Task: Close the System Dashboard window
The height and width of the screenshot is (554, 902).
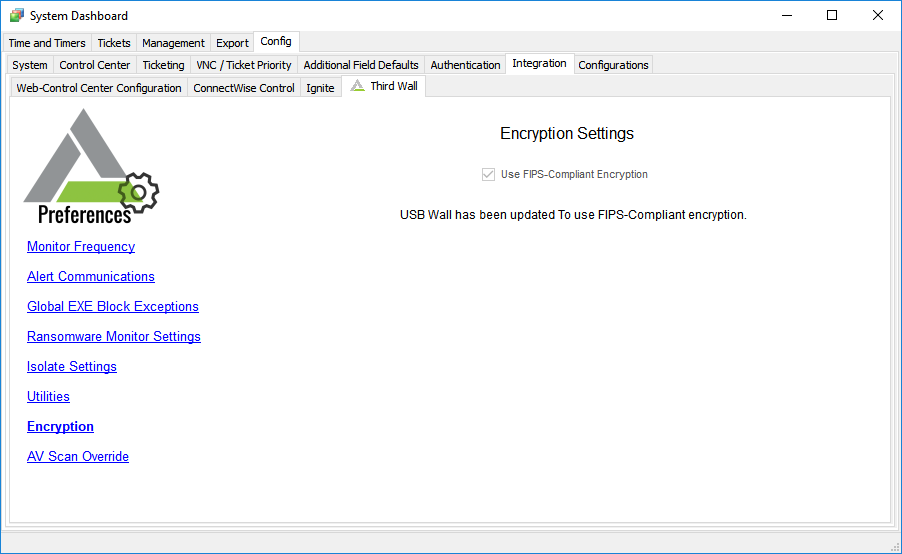Action: tap(877, 16)
